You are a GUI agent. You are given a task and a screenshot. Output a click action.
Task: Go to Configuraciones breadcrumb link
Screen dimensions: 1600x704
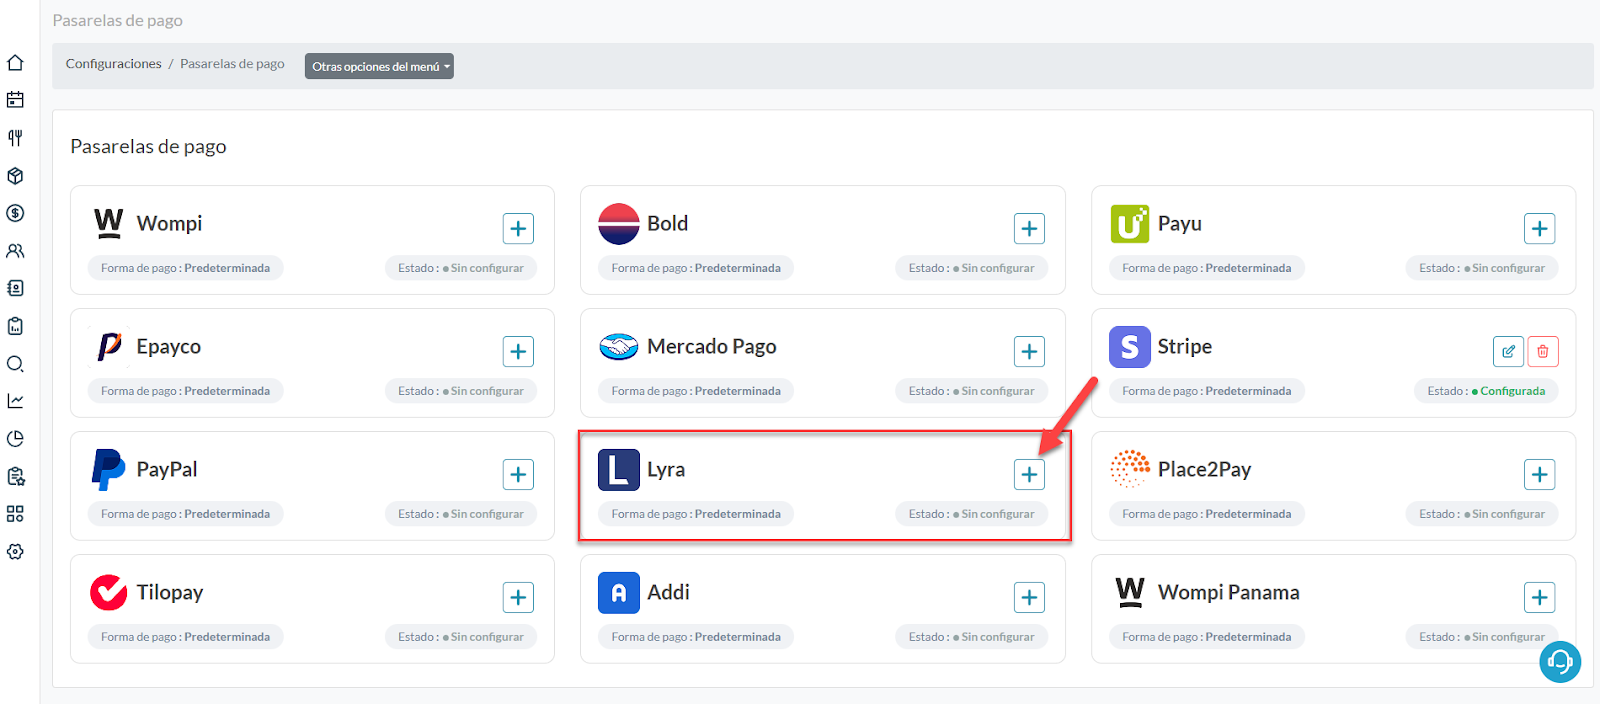(113, 64)
